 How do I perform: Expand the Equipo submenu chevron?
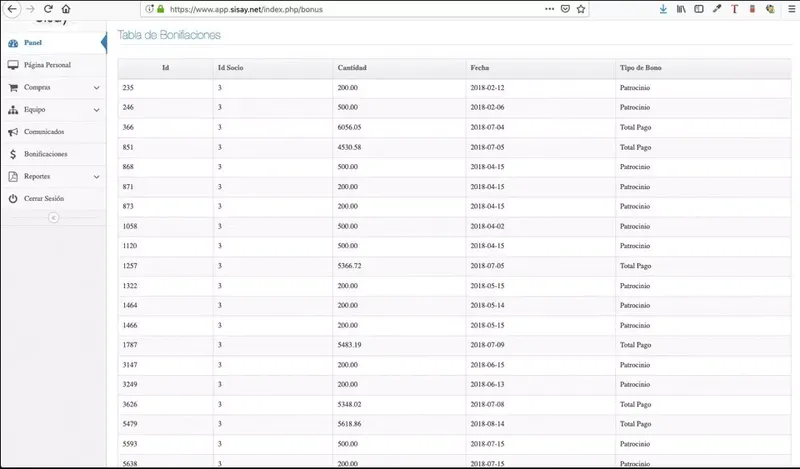click(x=96, y=110)
